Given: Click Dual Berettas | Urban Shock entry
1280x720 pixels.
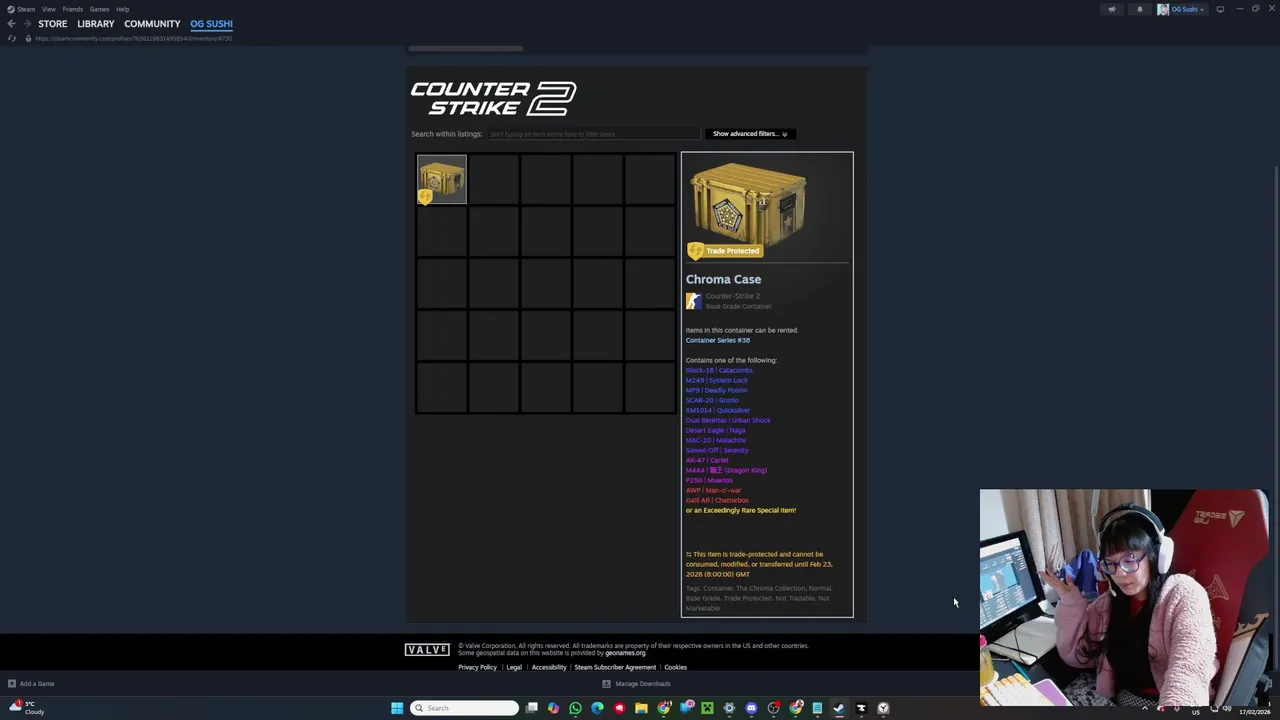Looking at the screenshot, I should pyautogui.click(x=728, y=420).
